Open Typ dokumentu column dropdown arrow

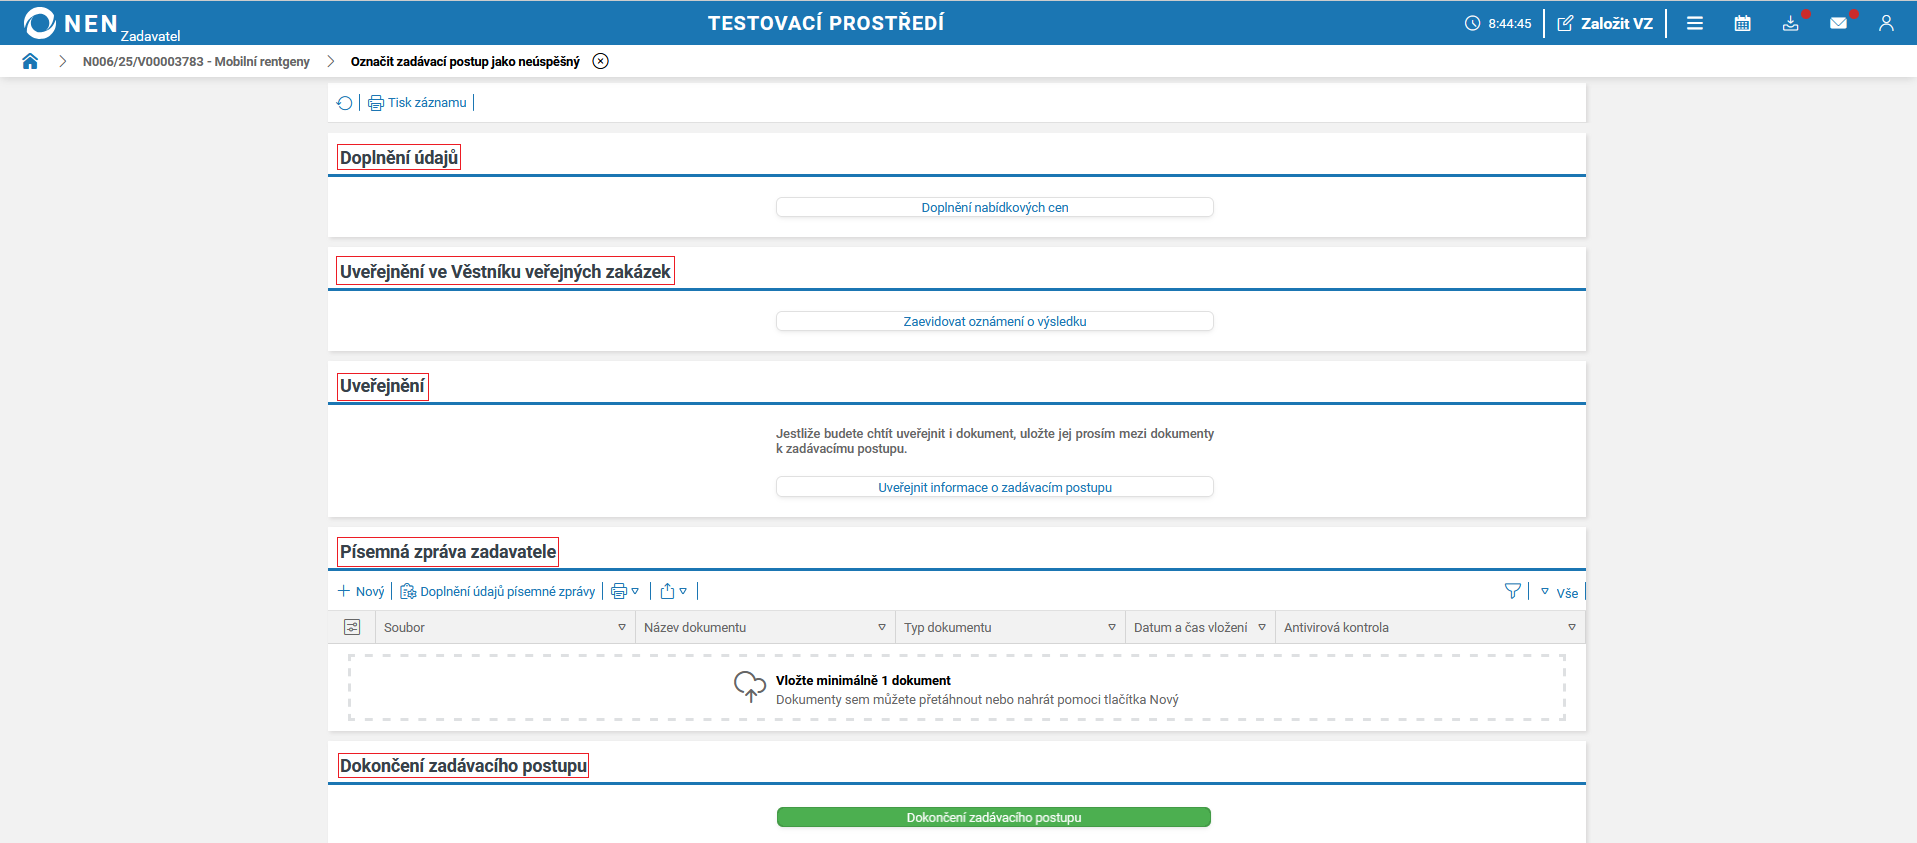click(1112, 627)
